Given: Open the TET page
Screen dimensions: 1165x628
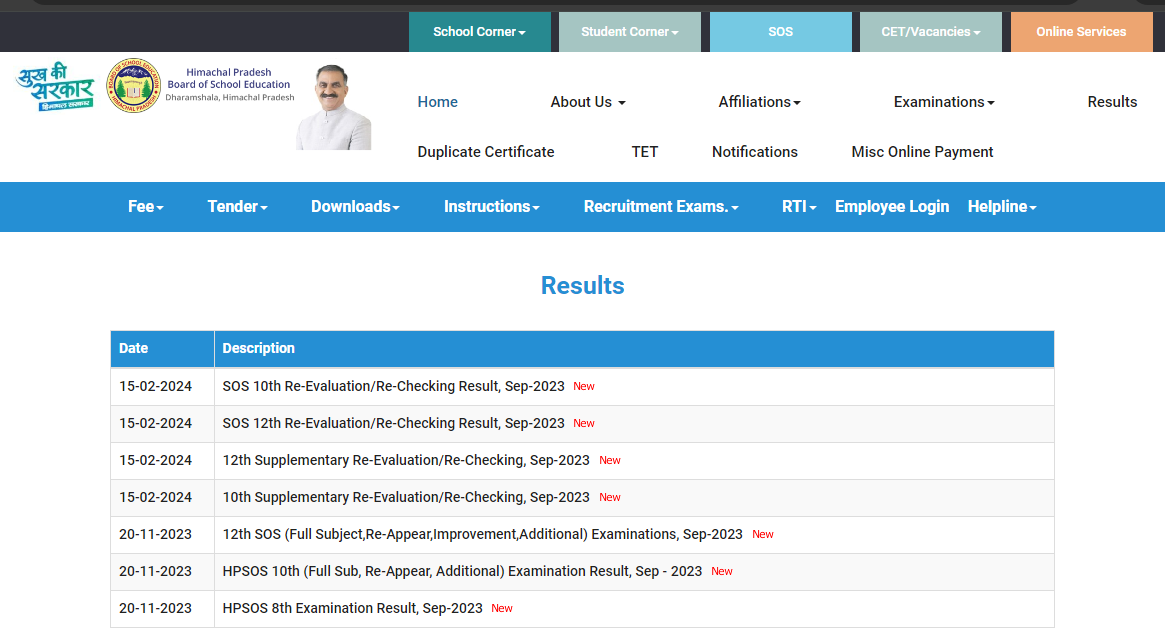Looking at the screenshot, I should pyautogui.click(x=645, y=152).
